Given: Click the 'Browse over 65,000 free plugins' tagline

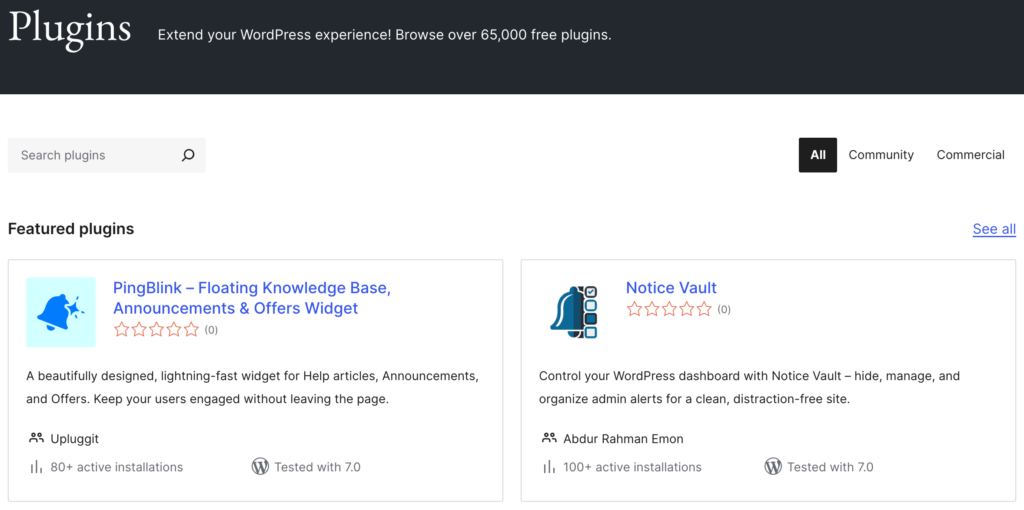Looking at the screenshot, I should pyautogui.click(x=504, y=35).
